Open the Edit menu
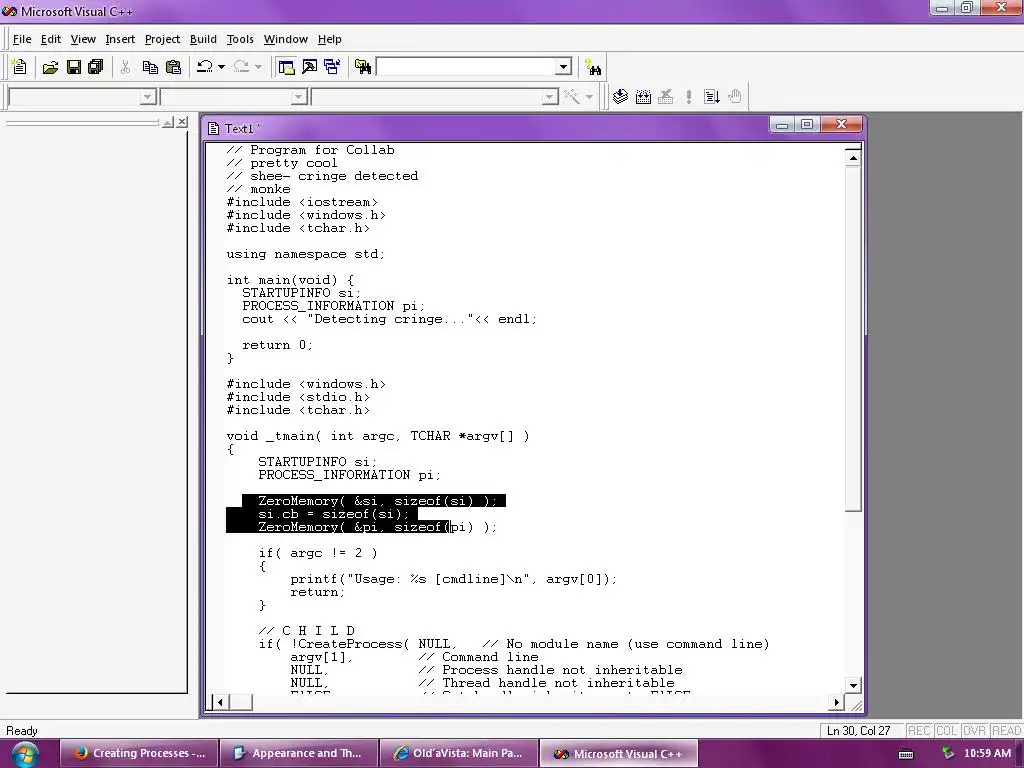This screenshot has height=768, width=1024. 51,39
